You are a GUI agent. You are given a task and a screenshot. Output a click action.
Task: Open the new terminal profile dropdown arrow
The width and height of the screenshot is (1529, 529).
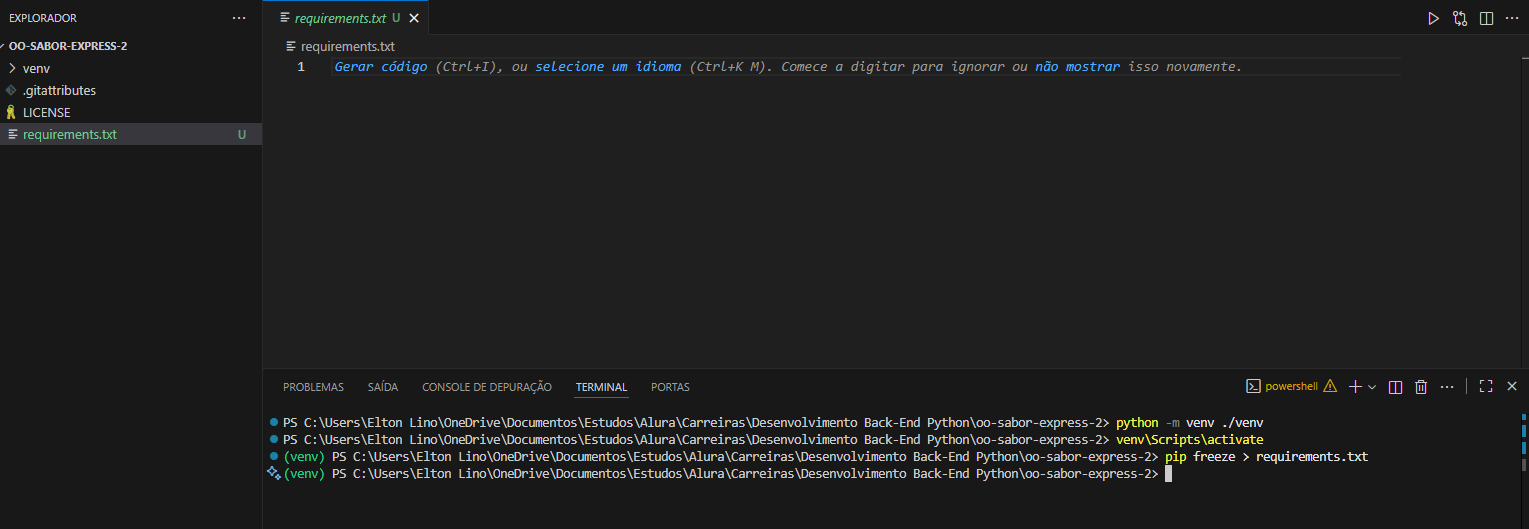(1372, 387)
